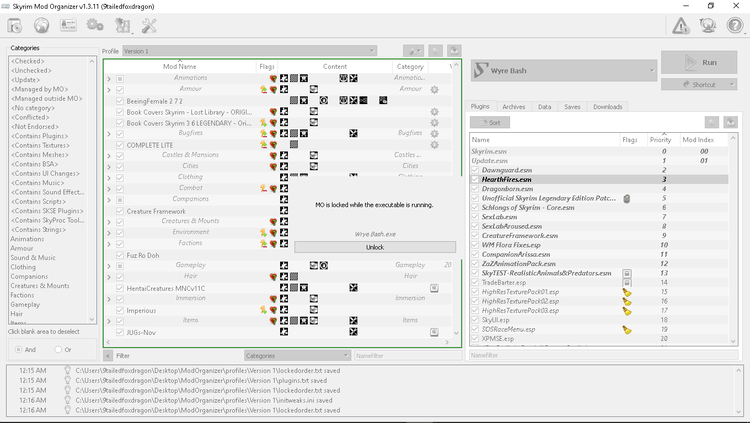Click the Sort plugins button
750x423 pixels.
(490, 122)
